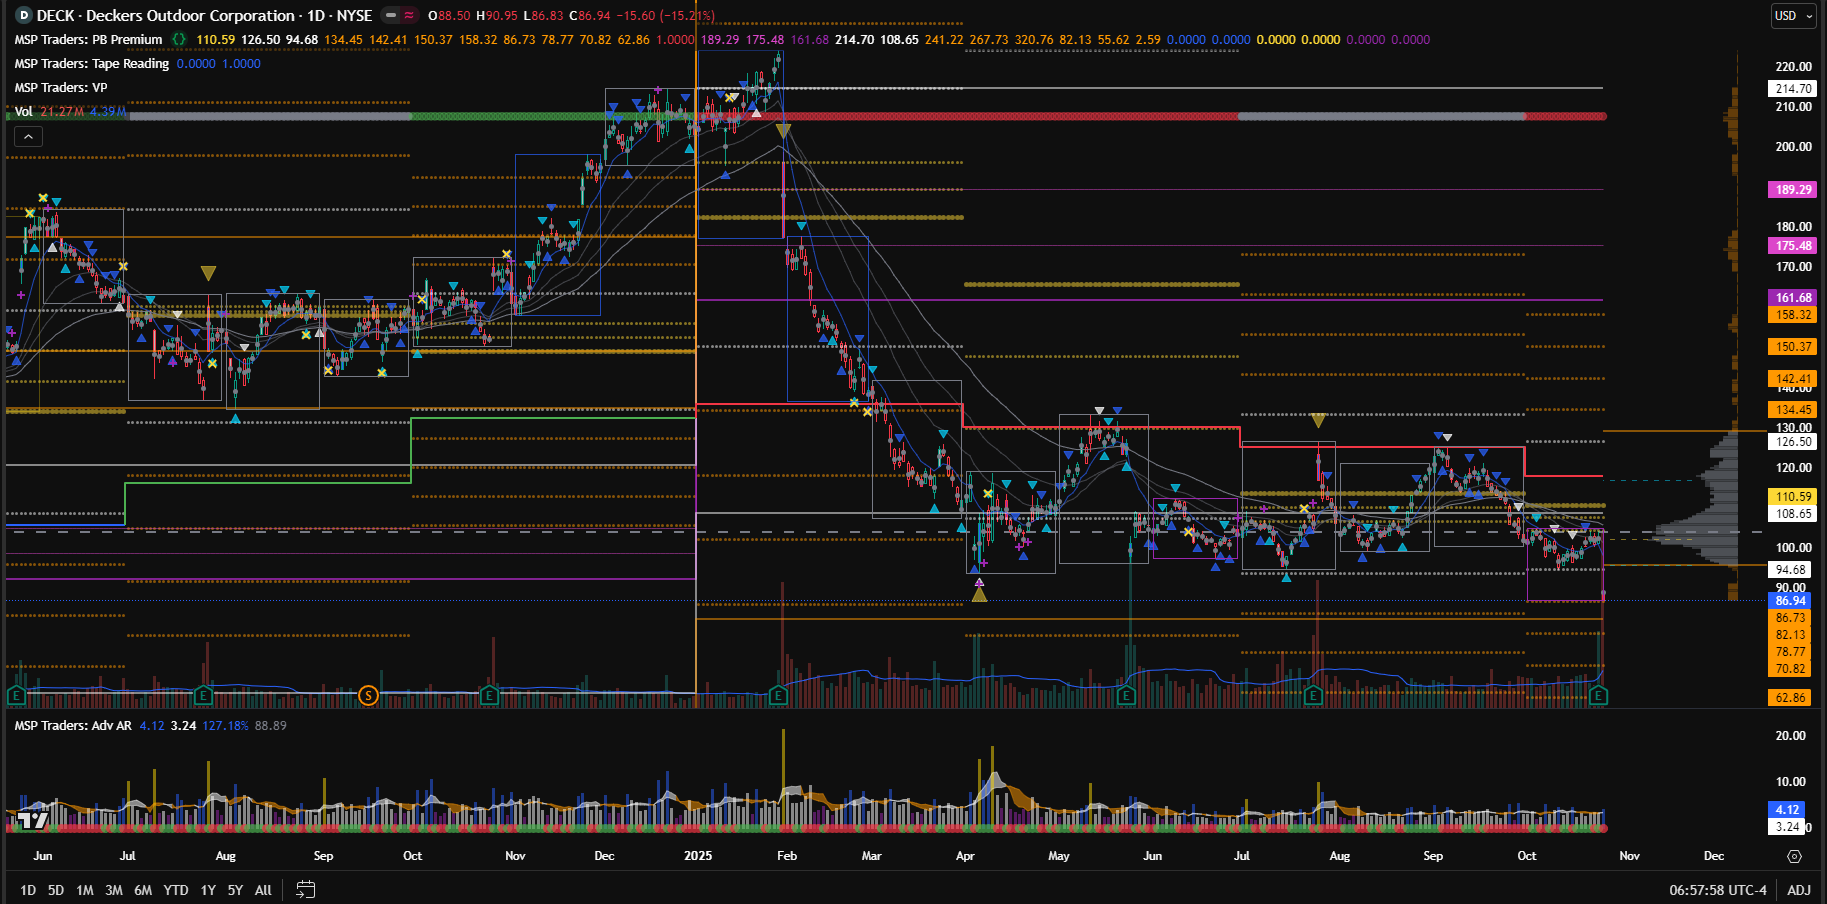This screenshot has height=904, width=1827.
Task: Click the orange split 'S' marker
Action: [x=368, y=695]
